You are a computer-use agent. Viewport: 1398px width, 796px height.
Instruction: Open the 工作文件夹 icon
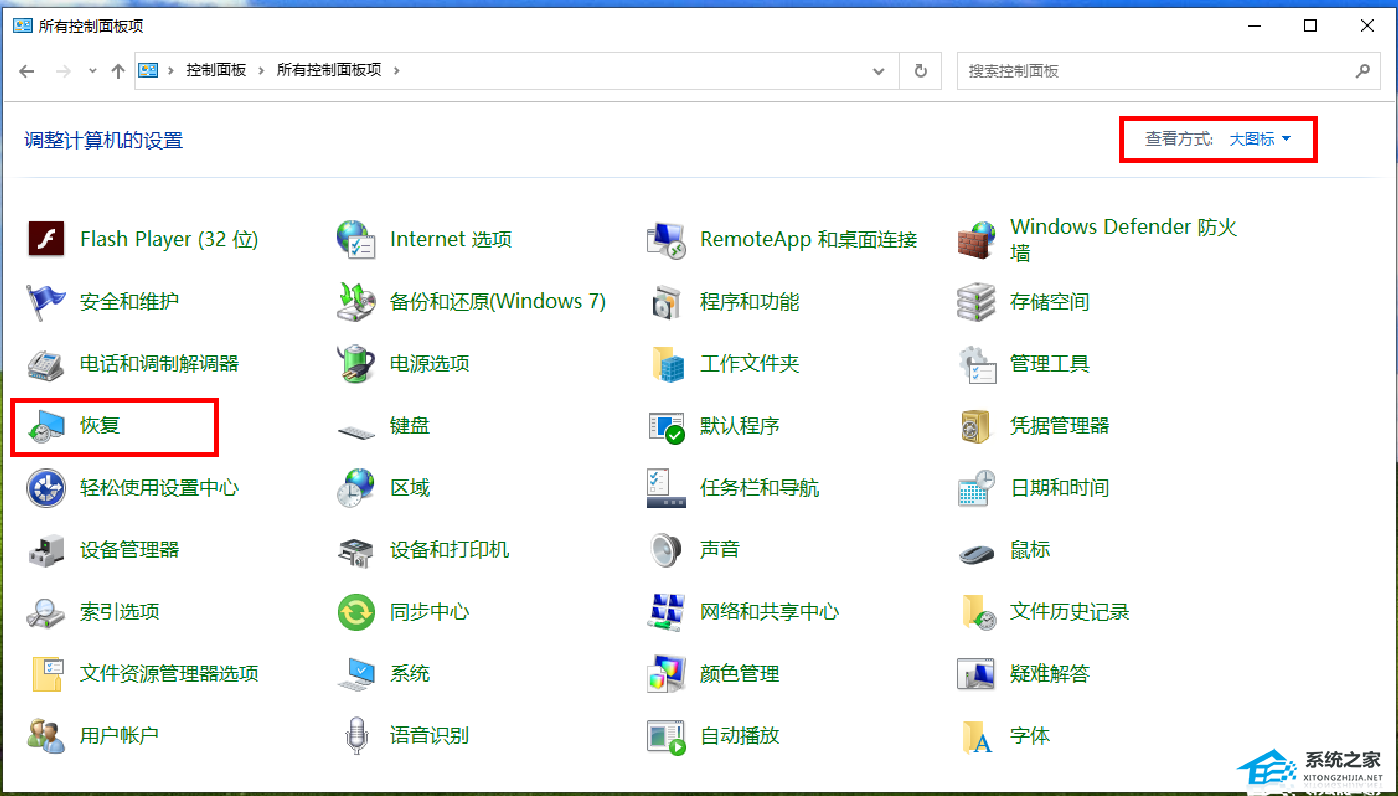coord(667,364)
